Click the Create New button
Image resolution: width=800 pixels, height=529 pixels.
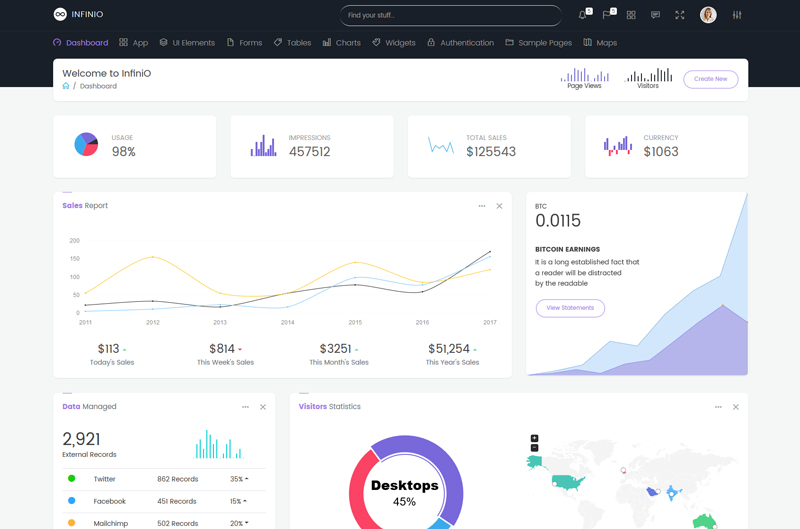tap(711, 79)
